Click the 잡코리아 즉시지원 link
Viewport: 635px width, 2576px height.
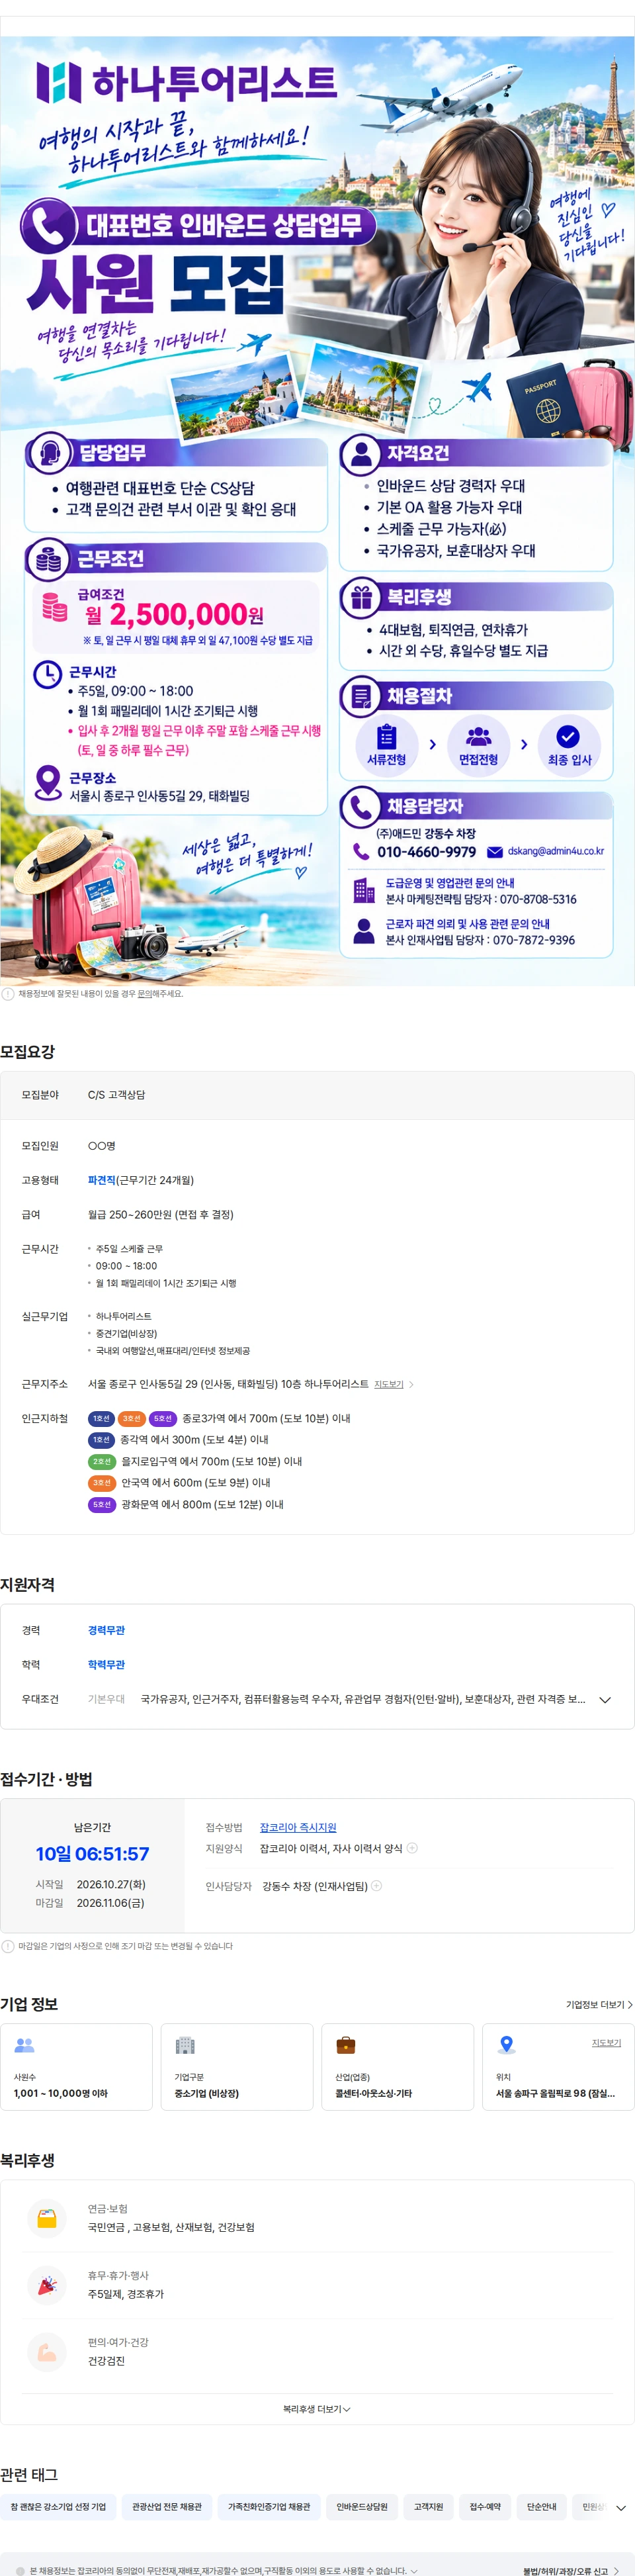pyautogui.click(x=298, y=1827)
